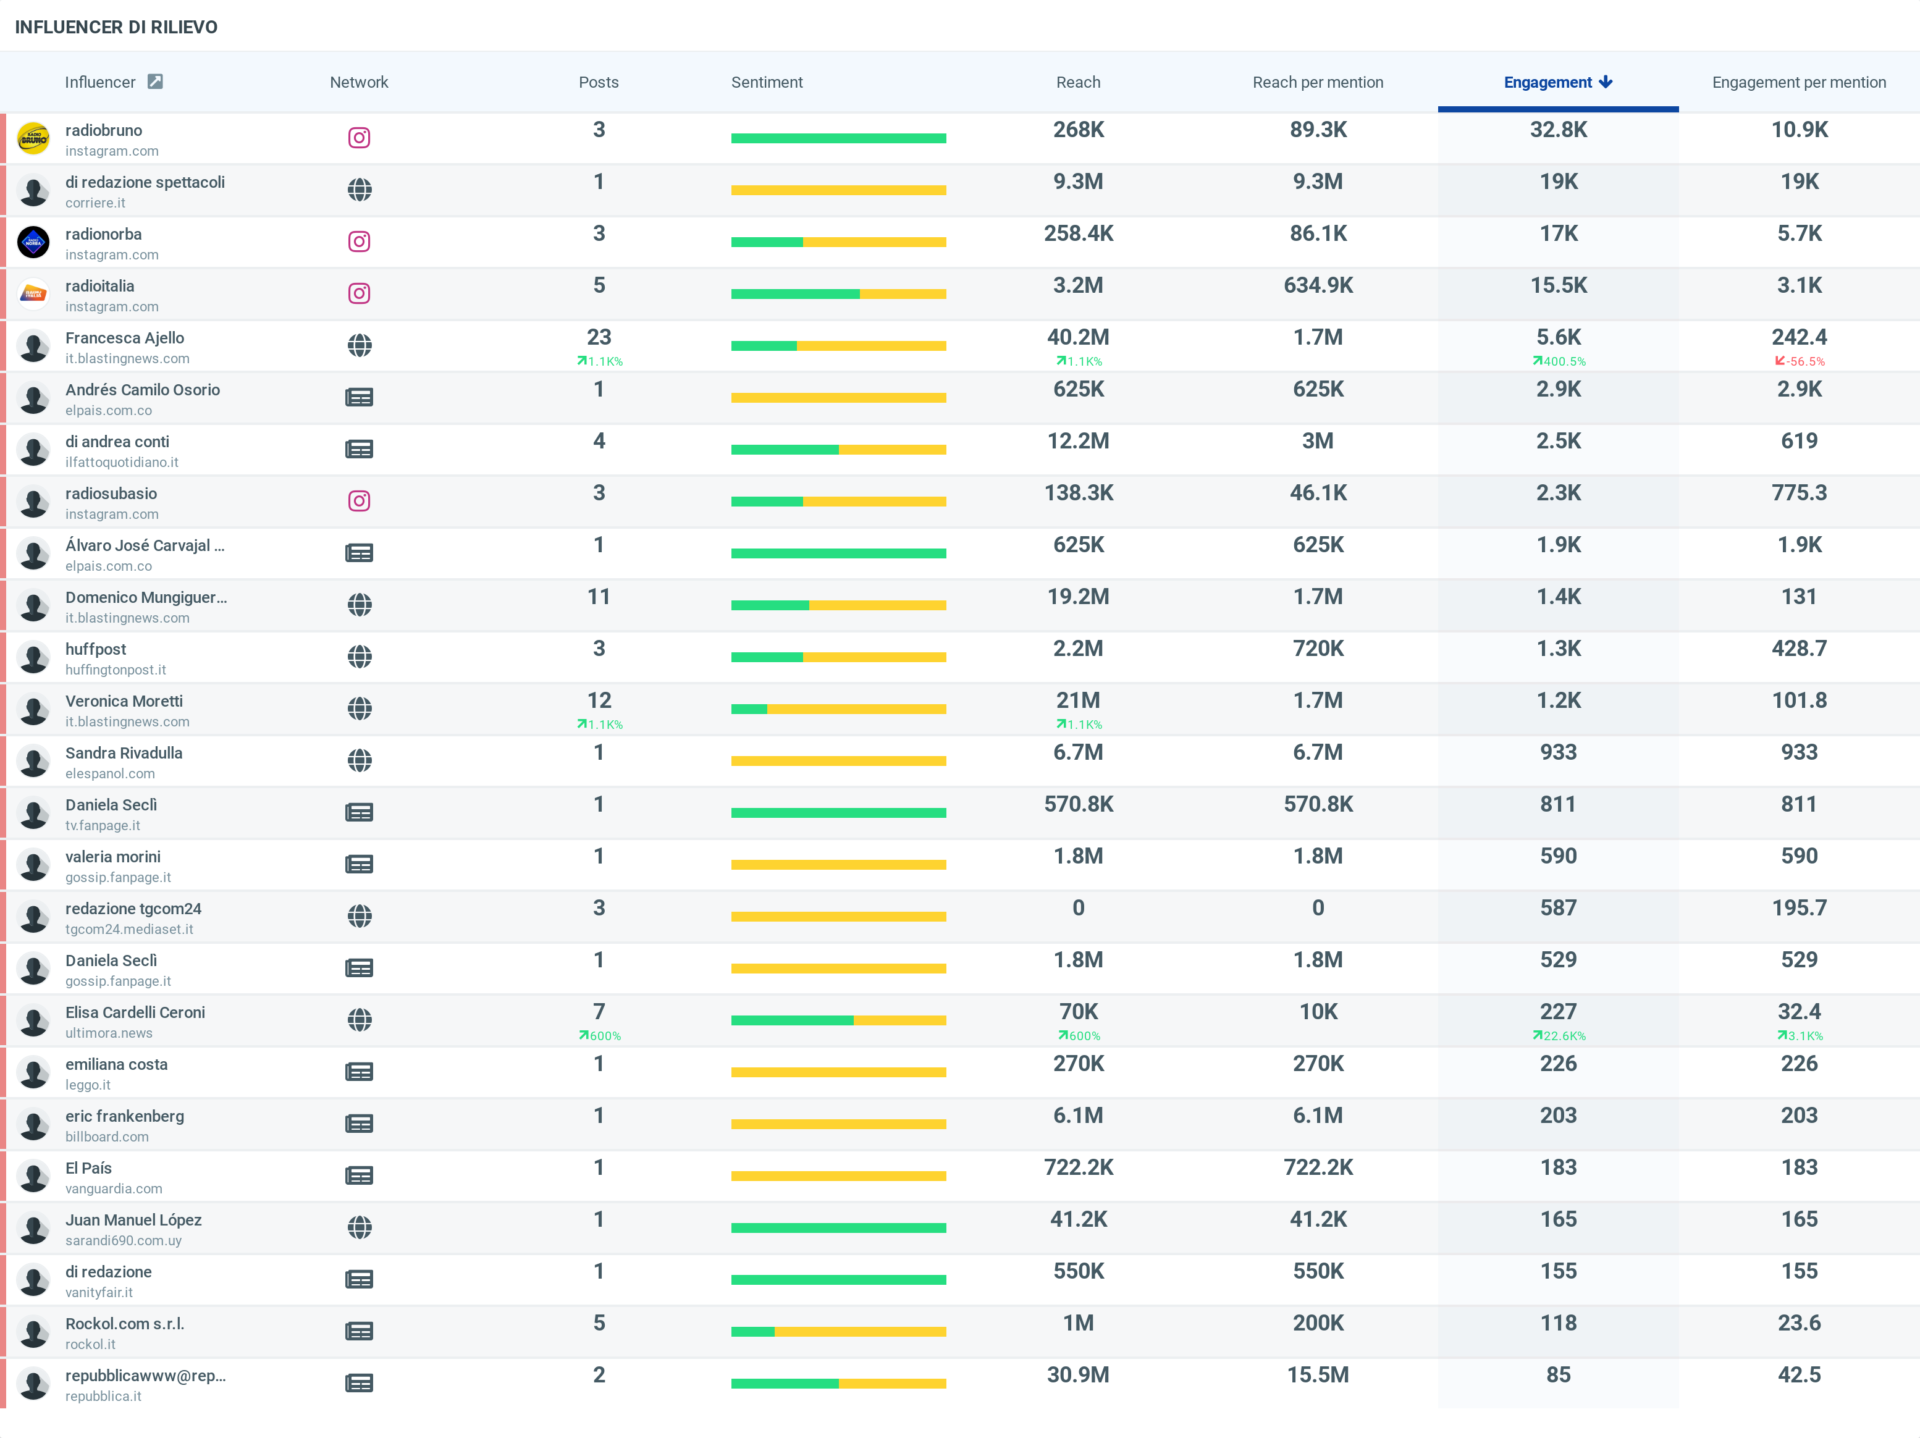
Task: Click the news icon for Álvaro José Carvajal
Action: tap(359, 553)
